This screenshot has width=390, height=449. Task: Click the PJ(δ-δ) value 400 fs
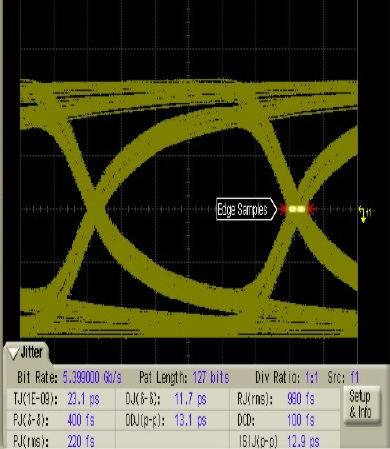tap(81, 420)
